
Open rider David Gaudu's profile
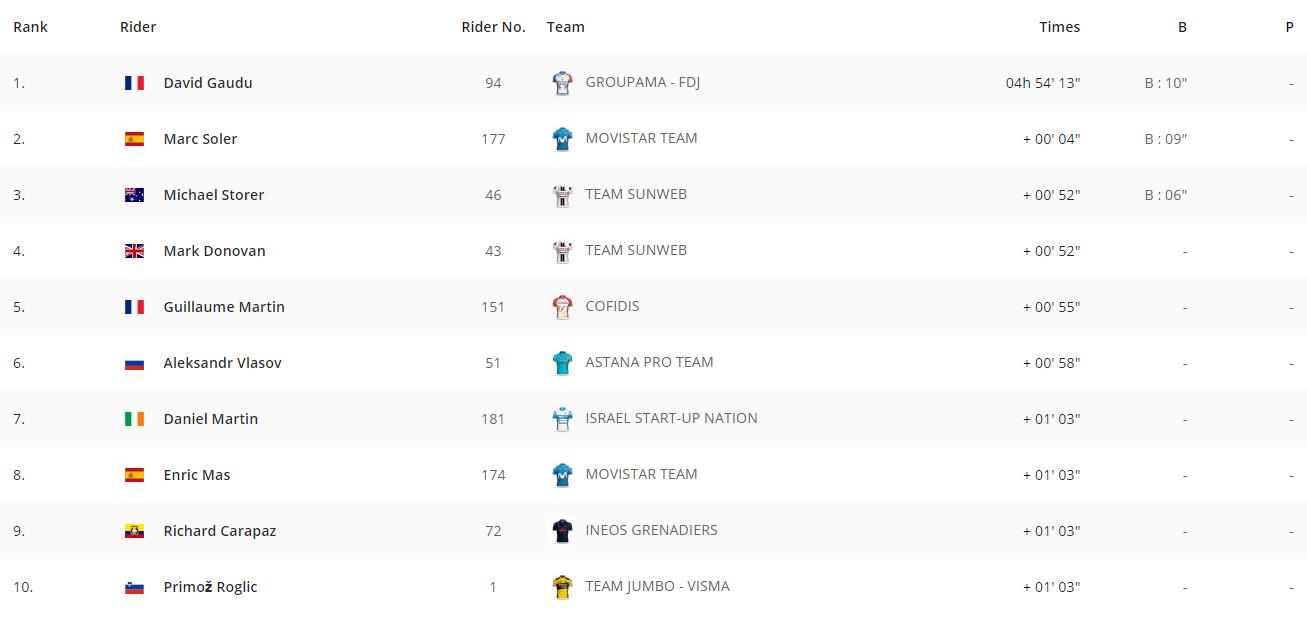(x=208, y=83)
